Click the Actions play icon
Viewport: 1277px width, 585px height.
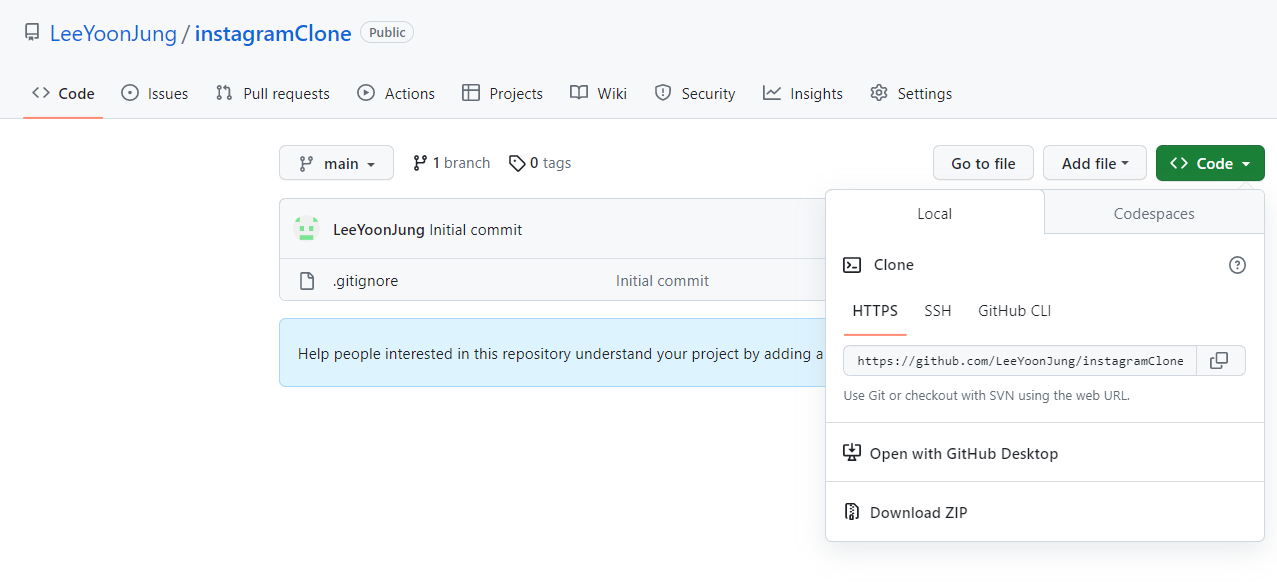pyautogui.click(x=366, y=93)
